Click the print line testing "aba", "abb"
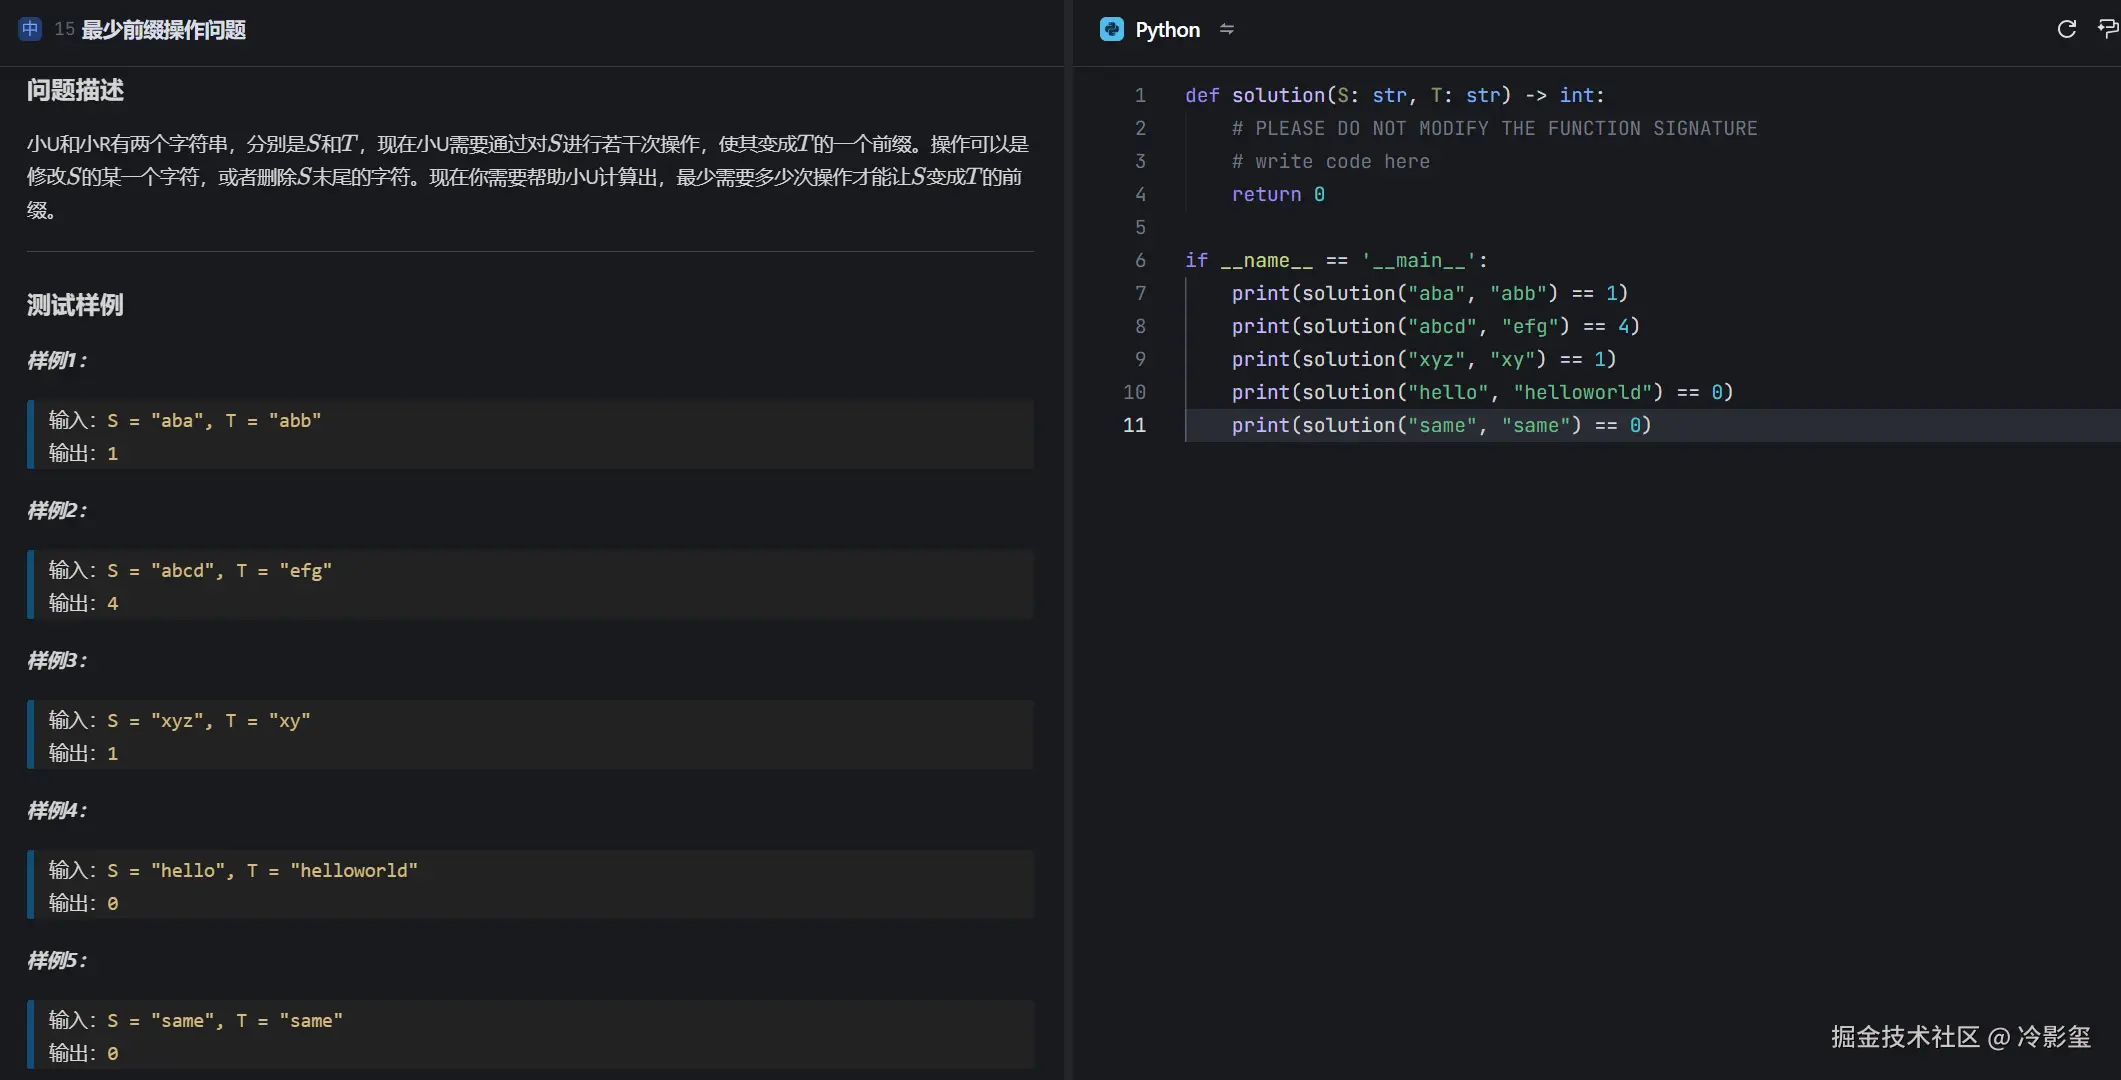The width and height of the screenshot is (2121, 1080). click(1430, 293)
